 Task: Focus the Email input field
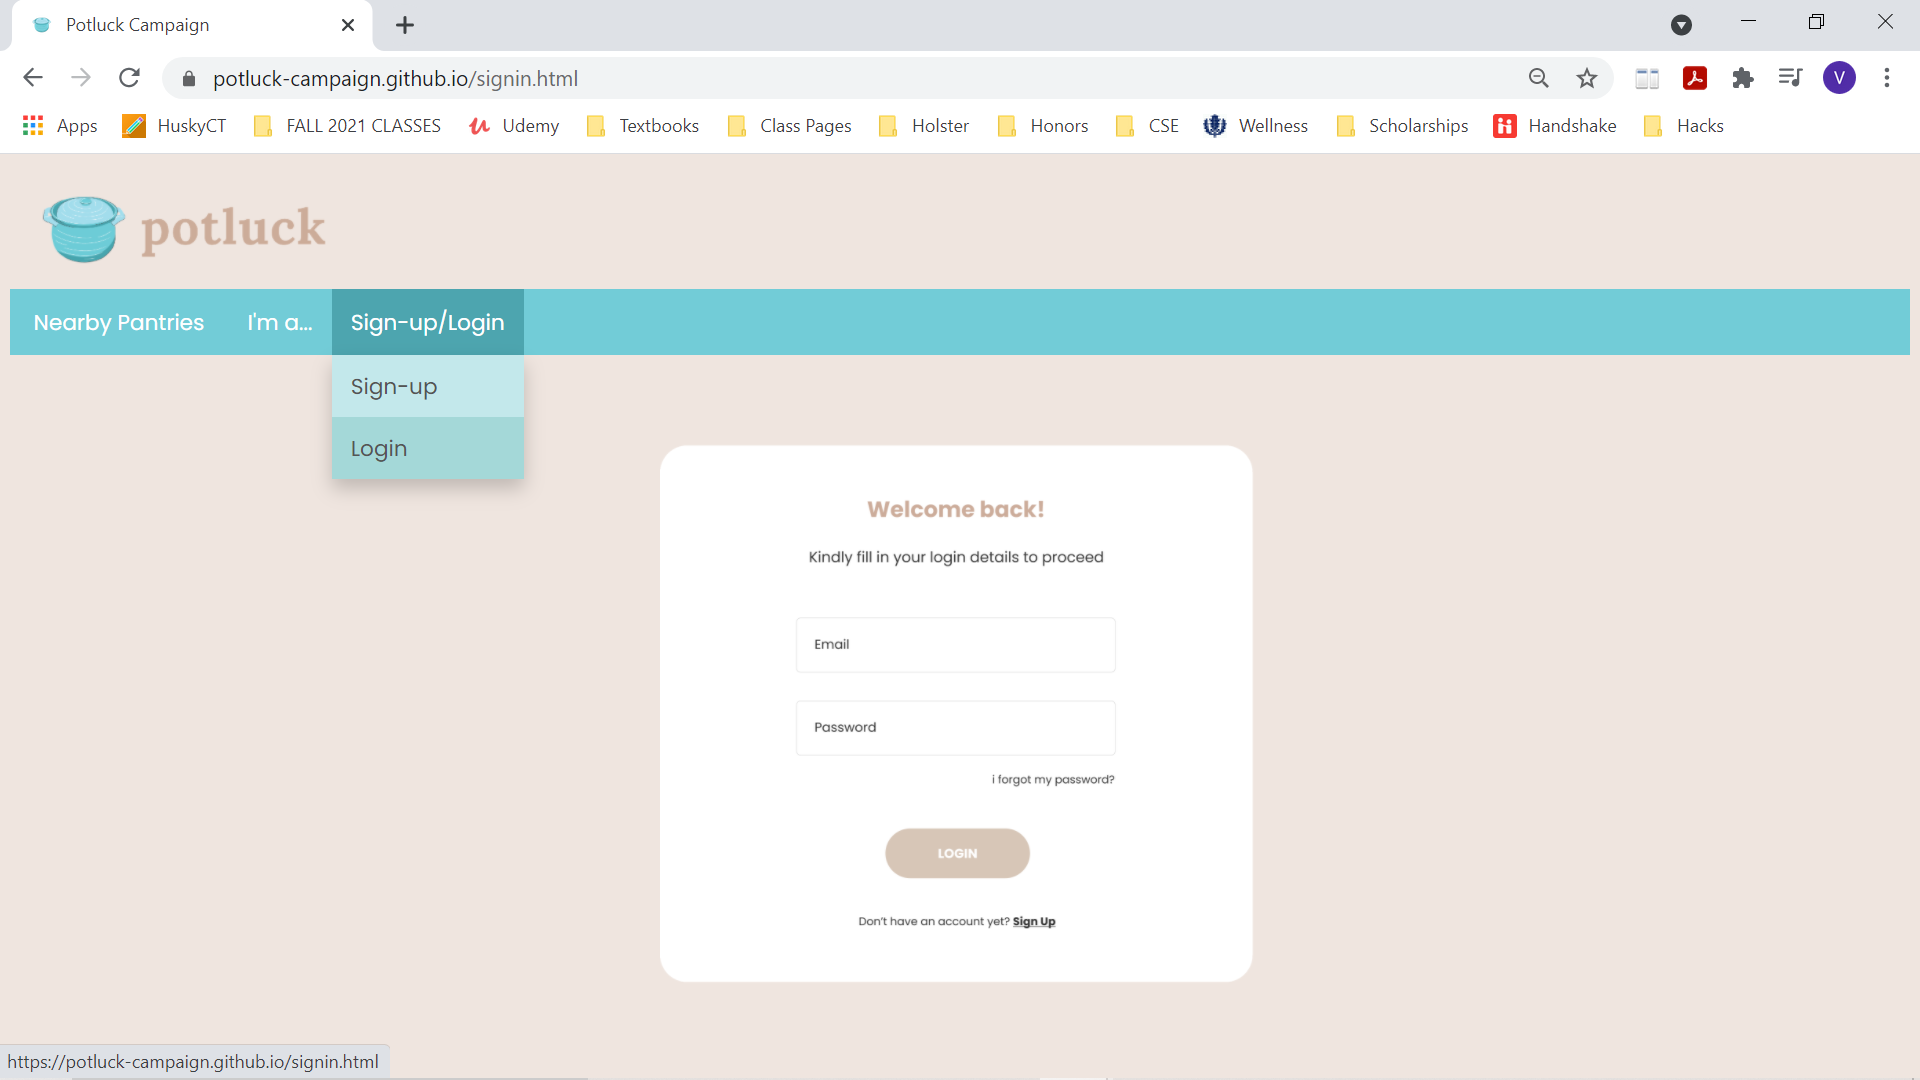(x=955, y=645)
